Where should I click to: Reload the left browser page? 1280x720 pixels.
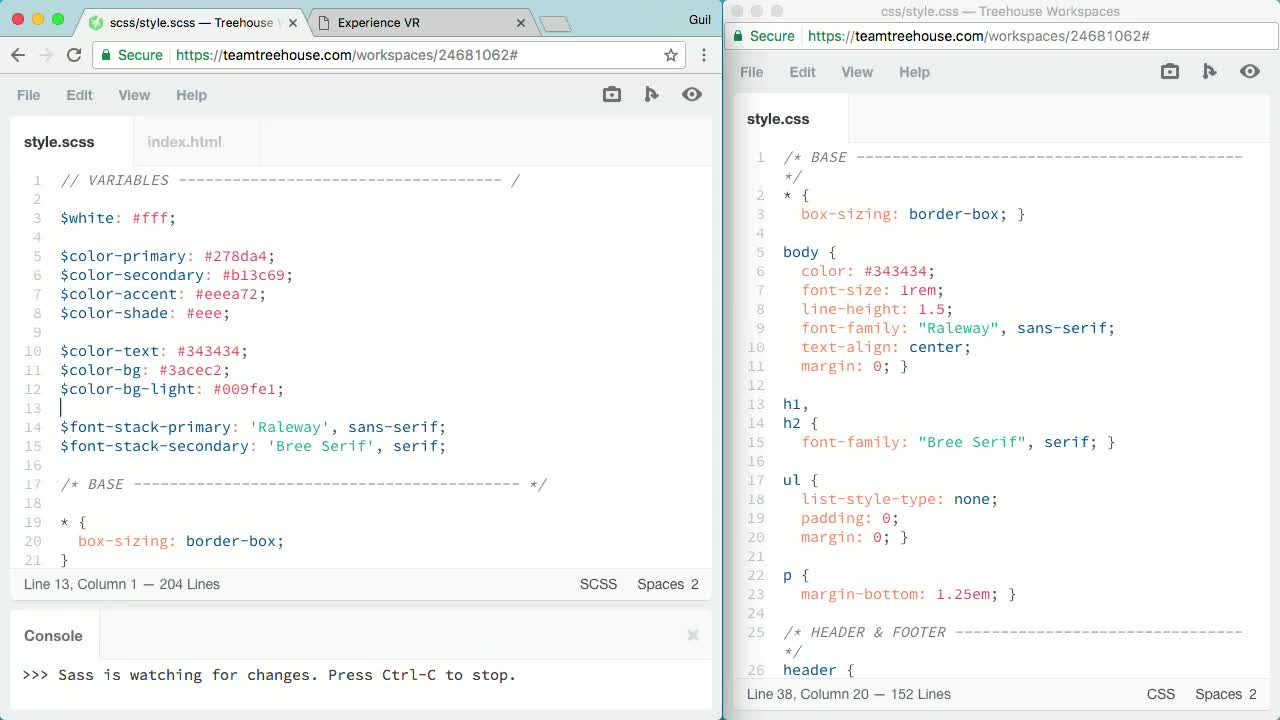[74, 56]
